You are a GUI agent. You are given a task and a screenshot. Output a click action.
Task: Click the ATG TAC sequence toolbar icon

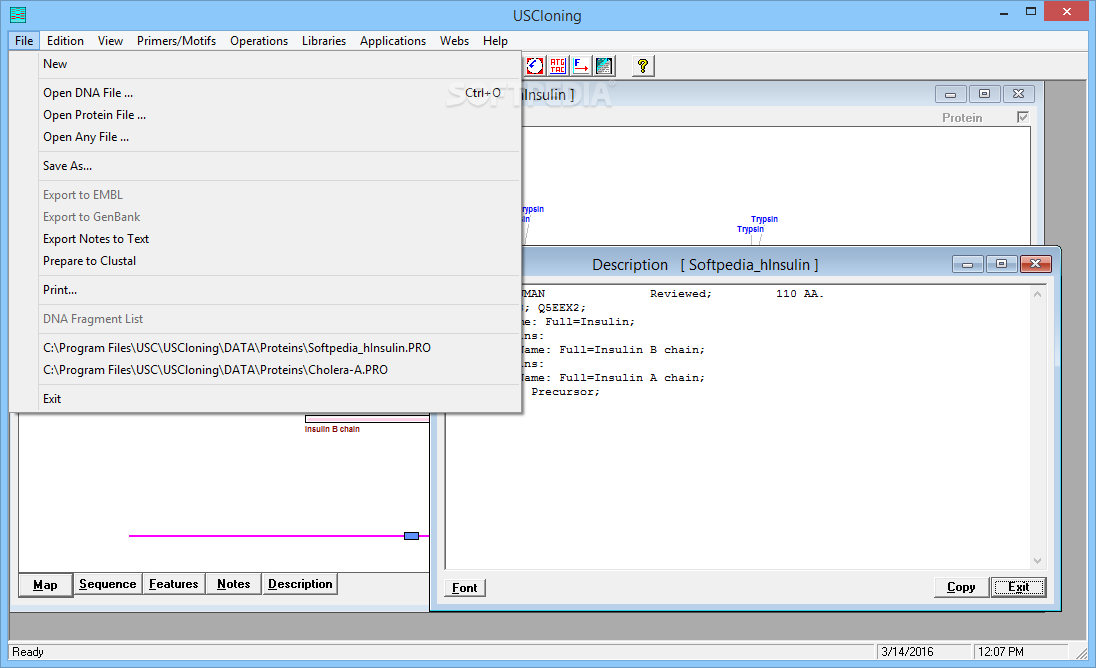558,66
